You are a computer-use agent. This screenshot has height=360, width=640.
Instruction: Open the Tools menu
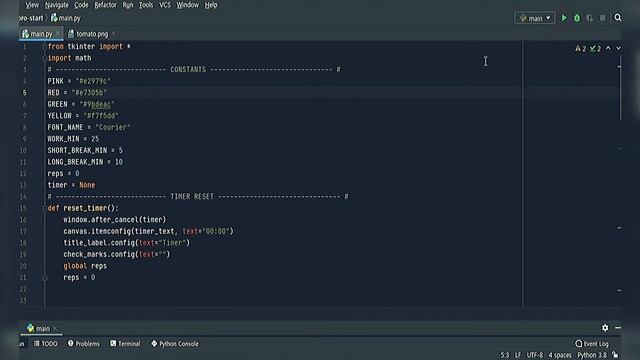146,5
